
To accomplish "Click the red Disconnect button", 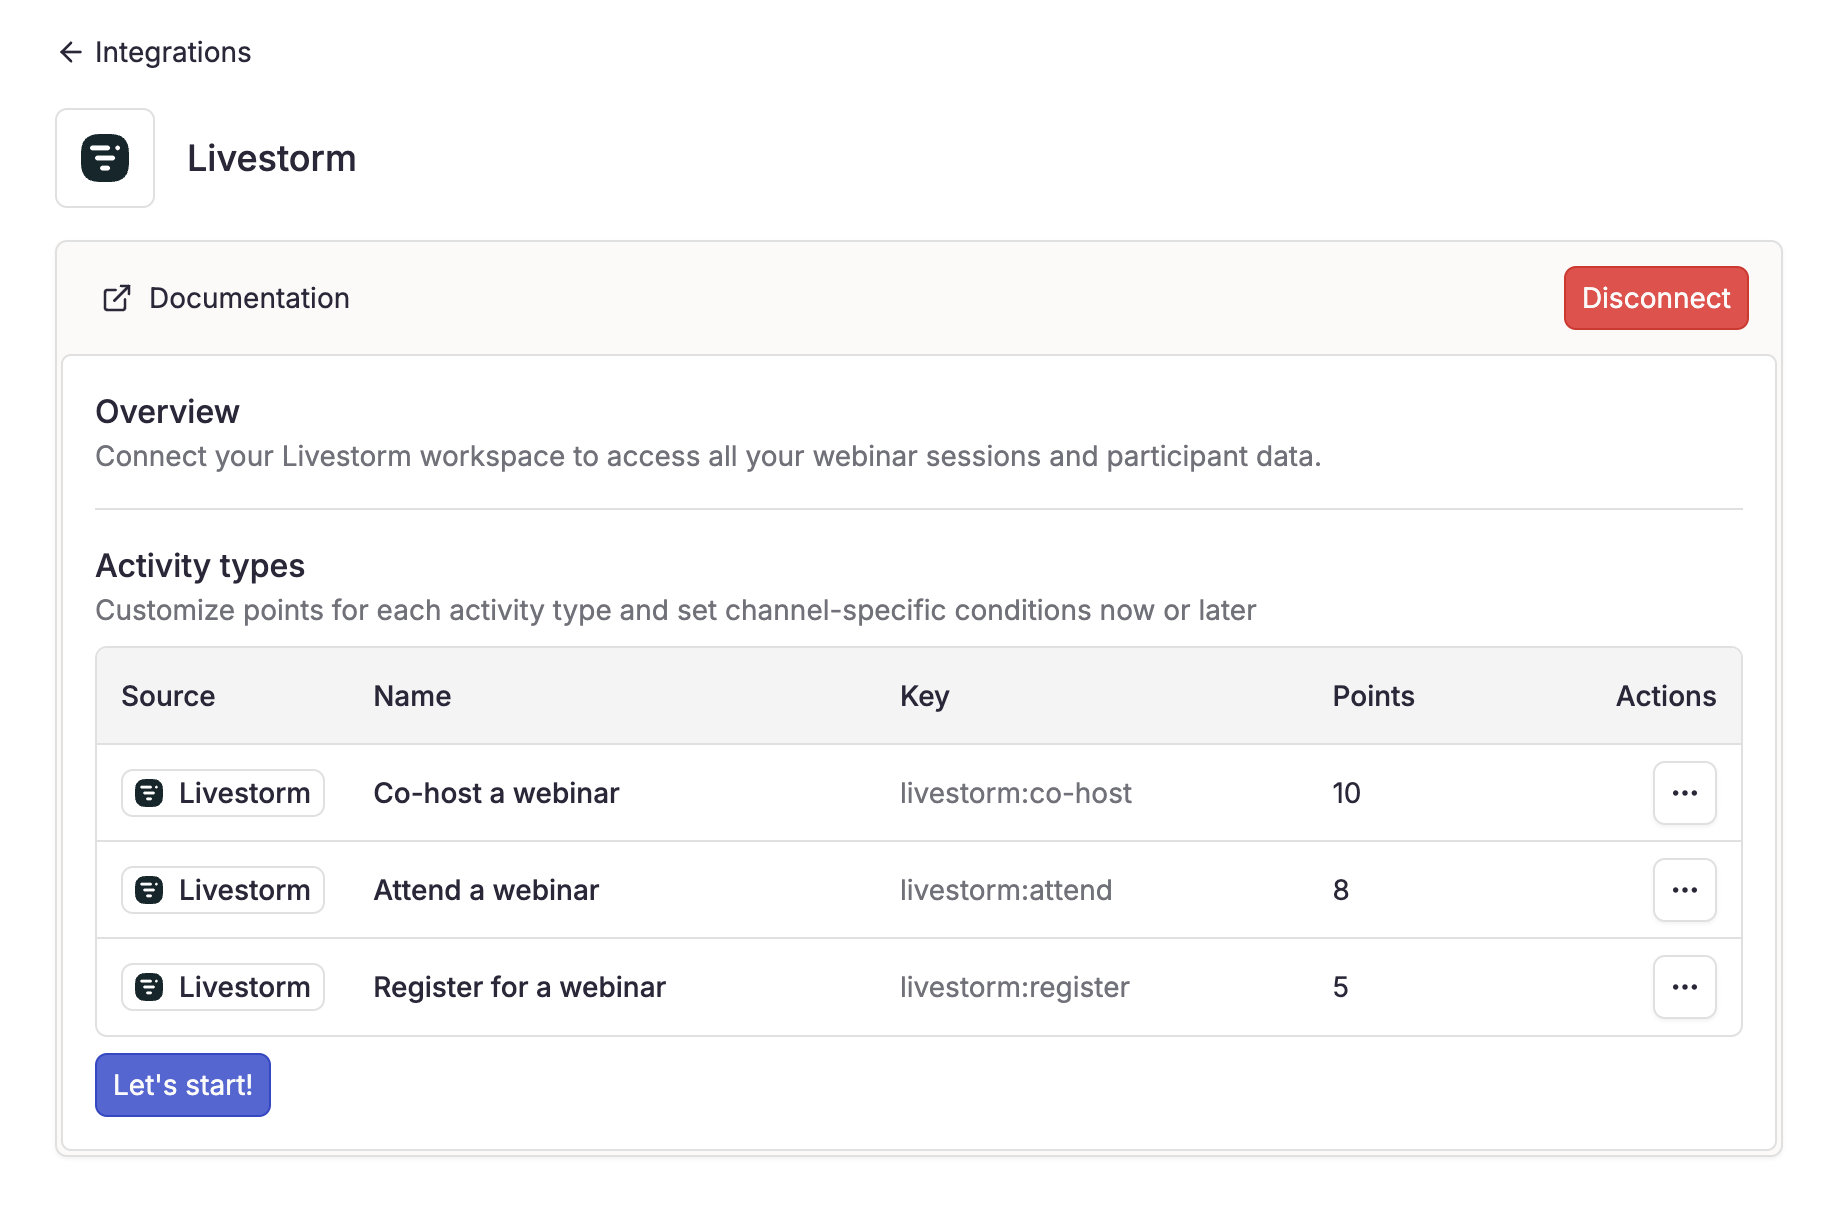I will pyautogui.click(x=1656, y=298).
